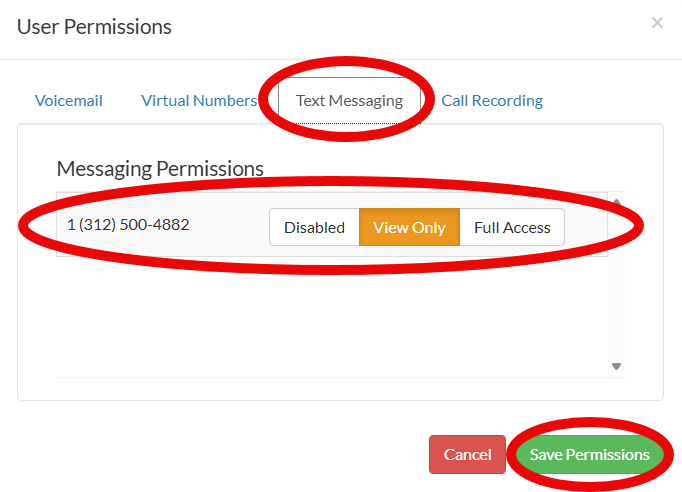Grant Full Access for messaging
Viewport: 682px width, 492px height.
[x=512, y=227]
